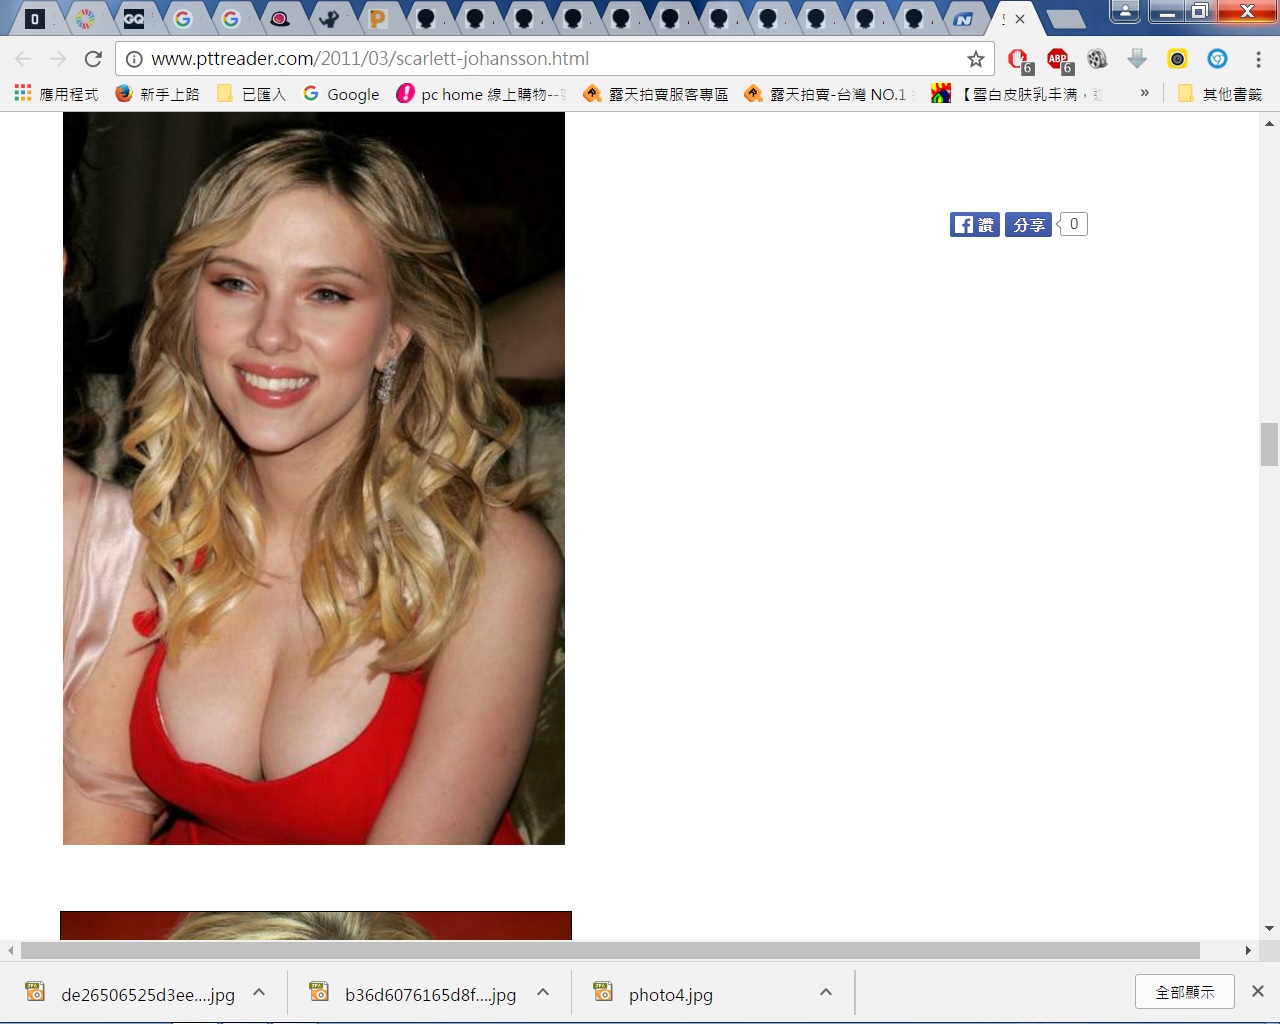Switch to the tab with '0' icon
This screenshot has height=1024, width=1280.
[x=35, y=19]
